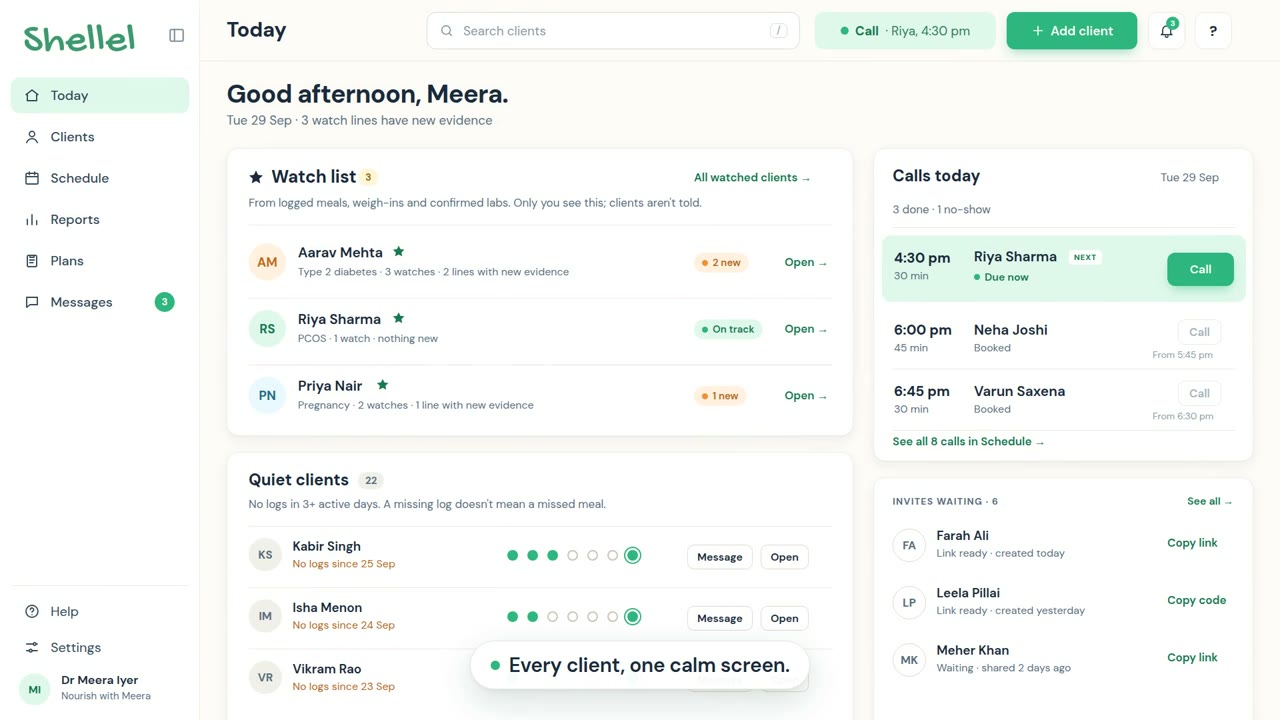The height and width of the screenshot is (720, 1280).
Task: Focus the Search clients field
Action: [x=613, y=31]
